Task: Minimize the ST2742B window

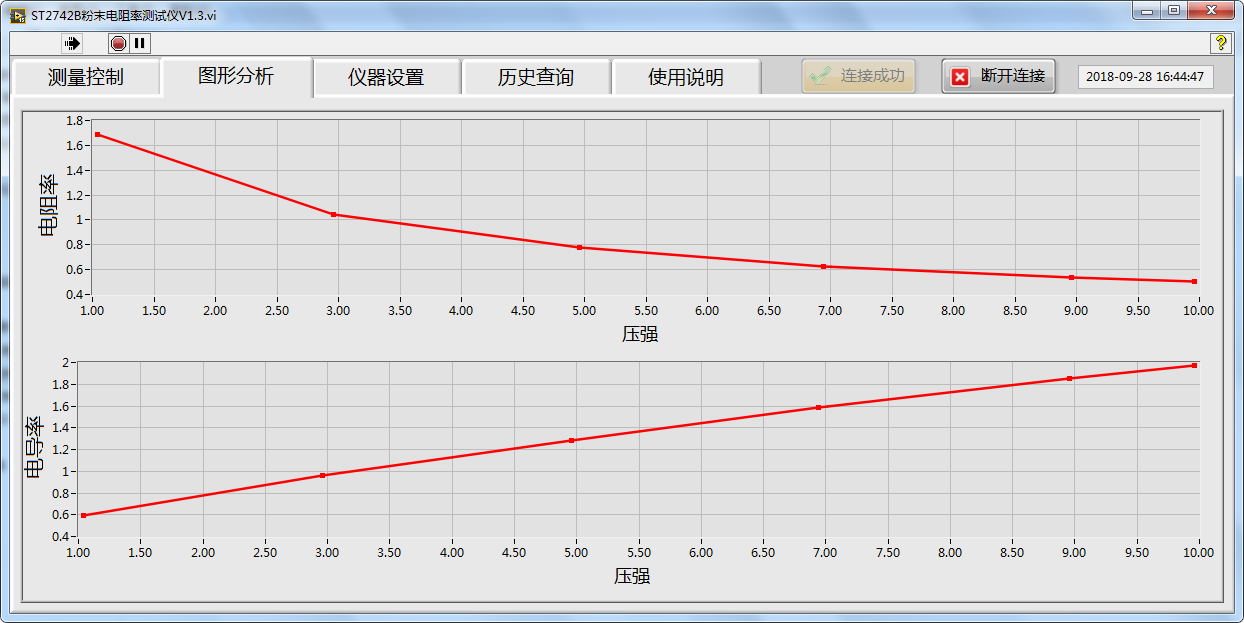Action: point(1147,10)
